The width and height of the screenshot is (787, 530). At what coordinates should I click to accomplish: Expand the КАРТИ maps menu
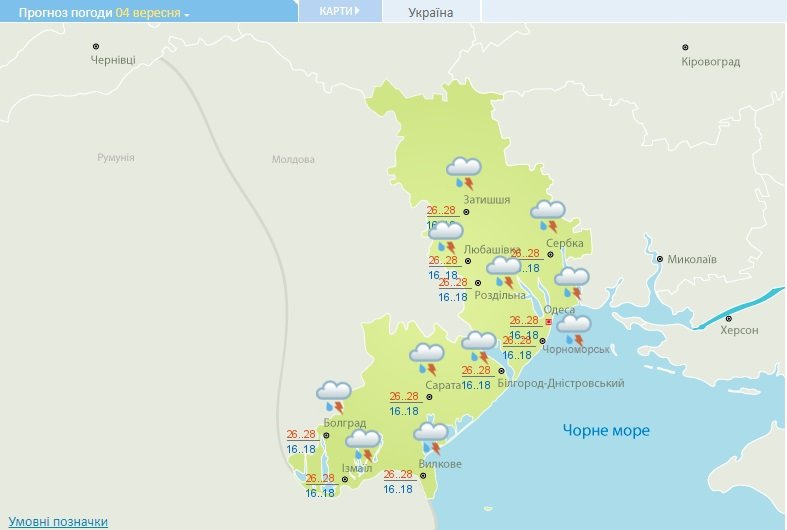[x=340, y=11]
